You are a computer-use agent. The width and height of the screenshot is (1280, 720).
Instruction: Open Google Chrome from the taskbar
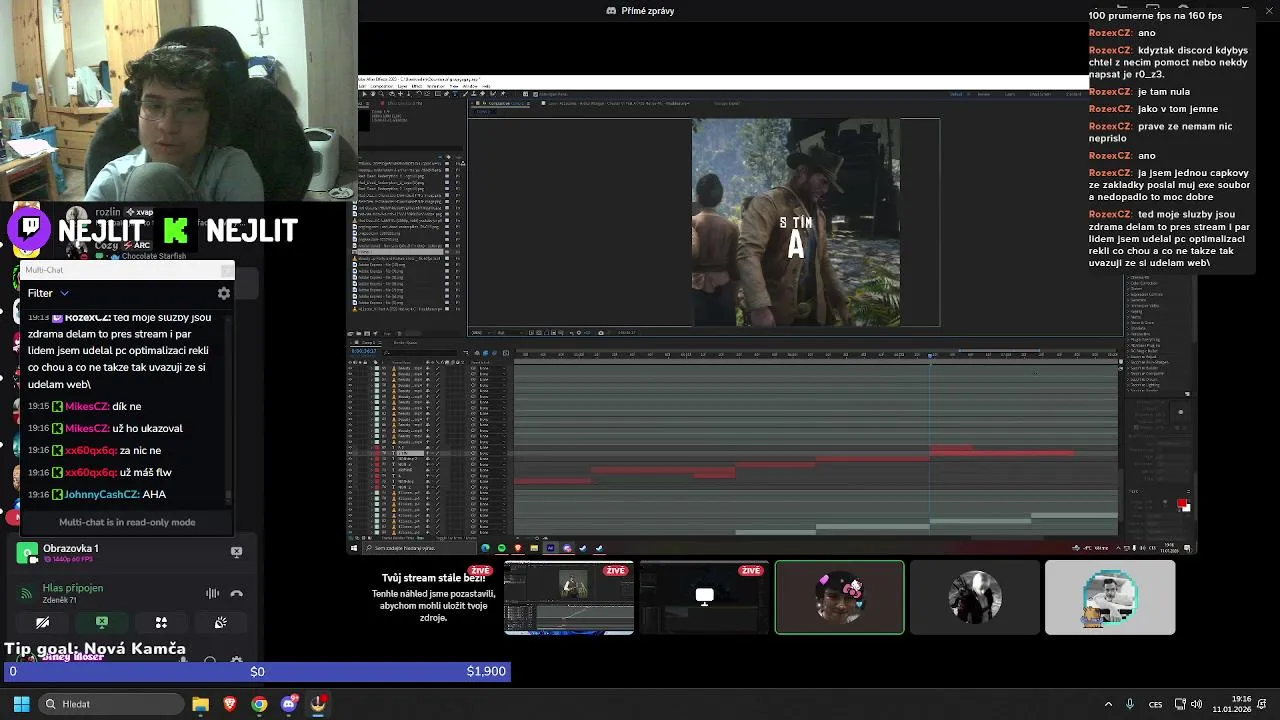259,704
